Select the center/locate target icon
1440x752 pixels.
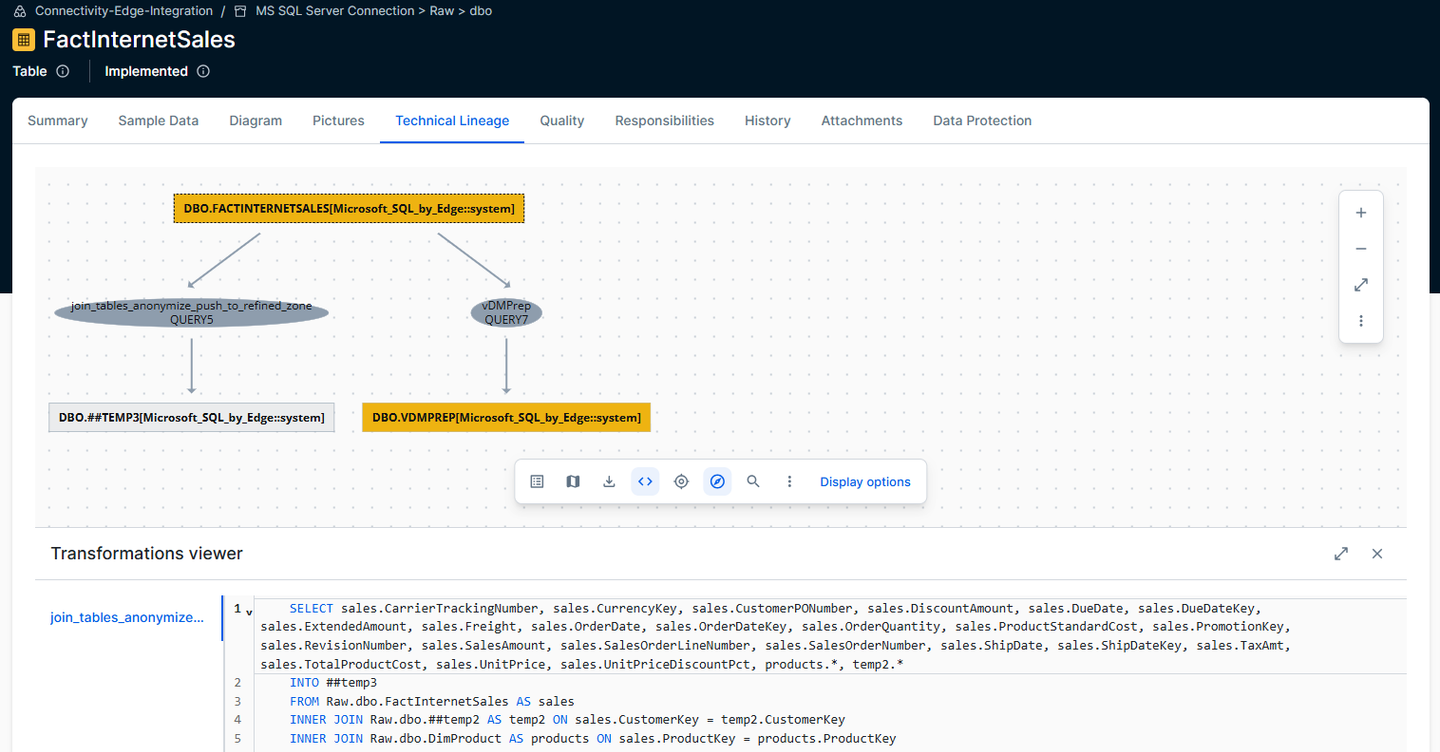pyautogui.click(x=681, y=481)
